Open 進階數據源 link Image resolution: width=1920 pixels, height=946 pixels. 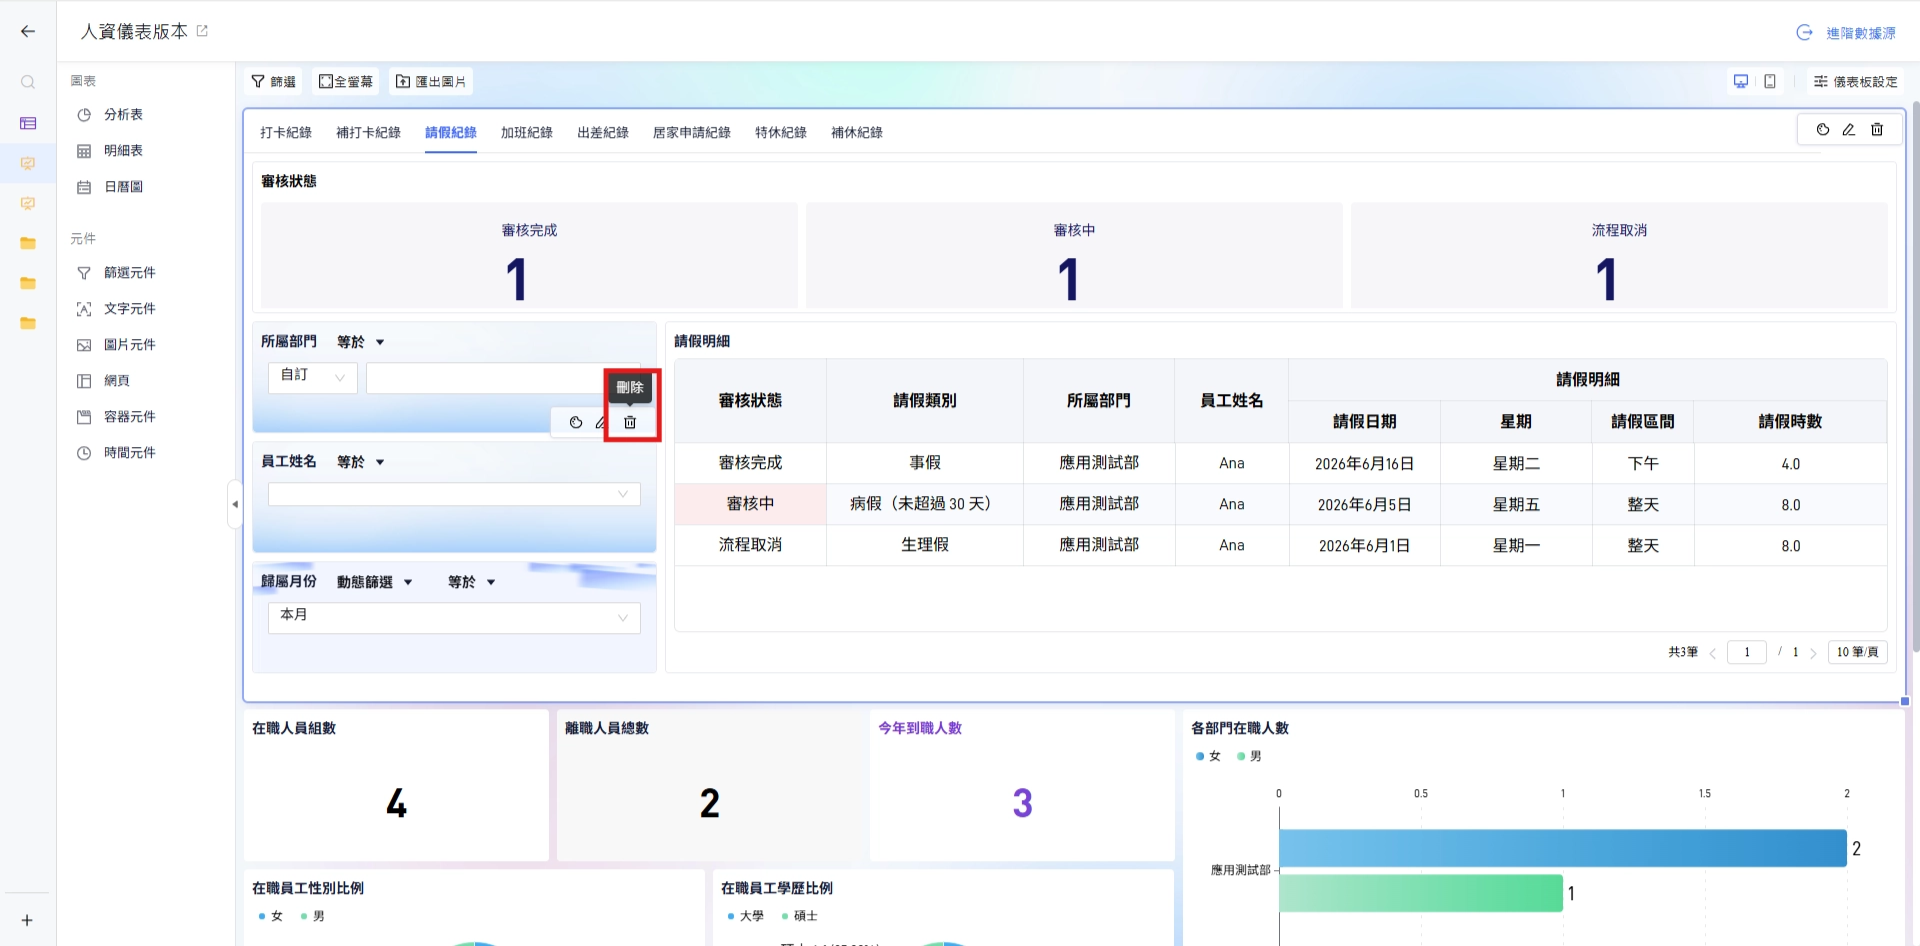click(1846, 33)
